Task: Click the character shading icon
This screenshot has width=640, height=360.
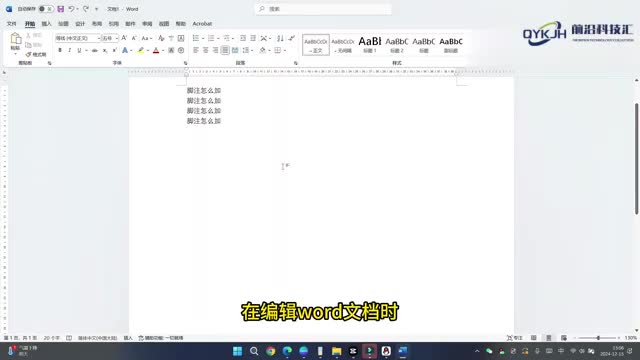Action: click(171, 50)
